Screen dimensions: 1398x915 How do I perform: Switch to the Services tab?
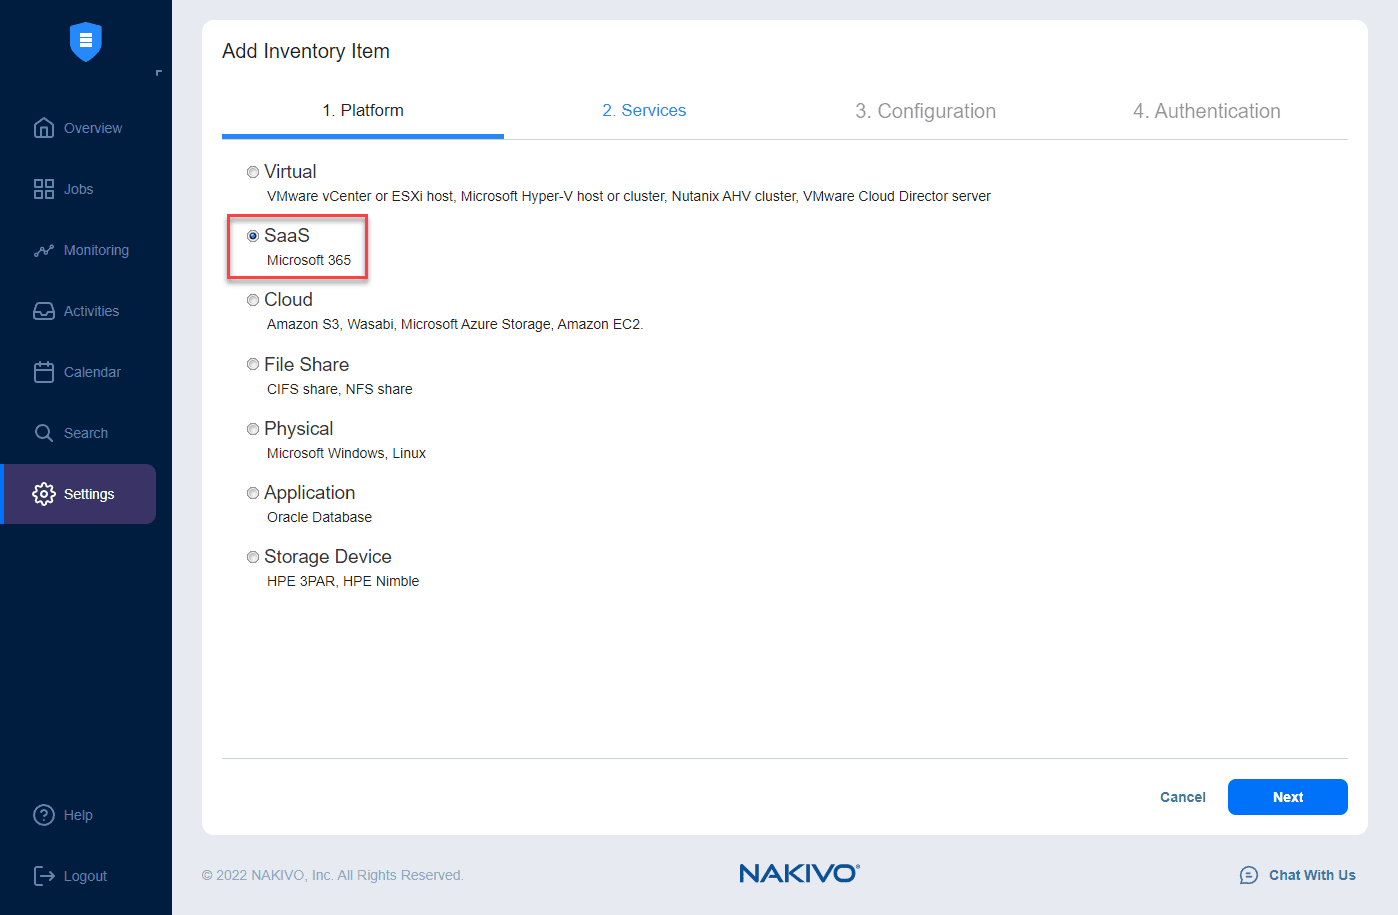tap(643, 110)
